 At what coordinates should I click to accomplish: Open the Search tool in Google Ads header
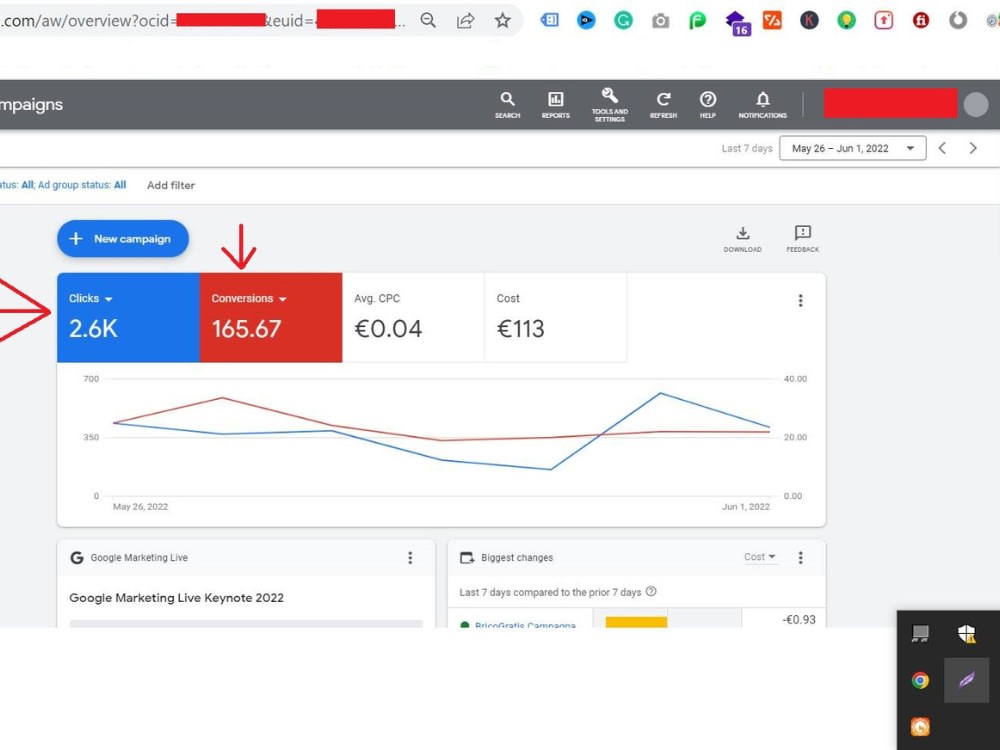508,105
